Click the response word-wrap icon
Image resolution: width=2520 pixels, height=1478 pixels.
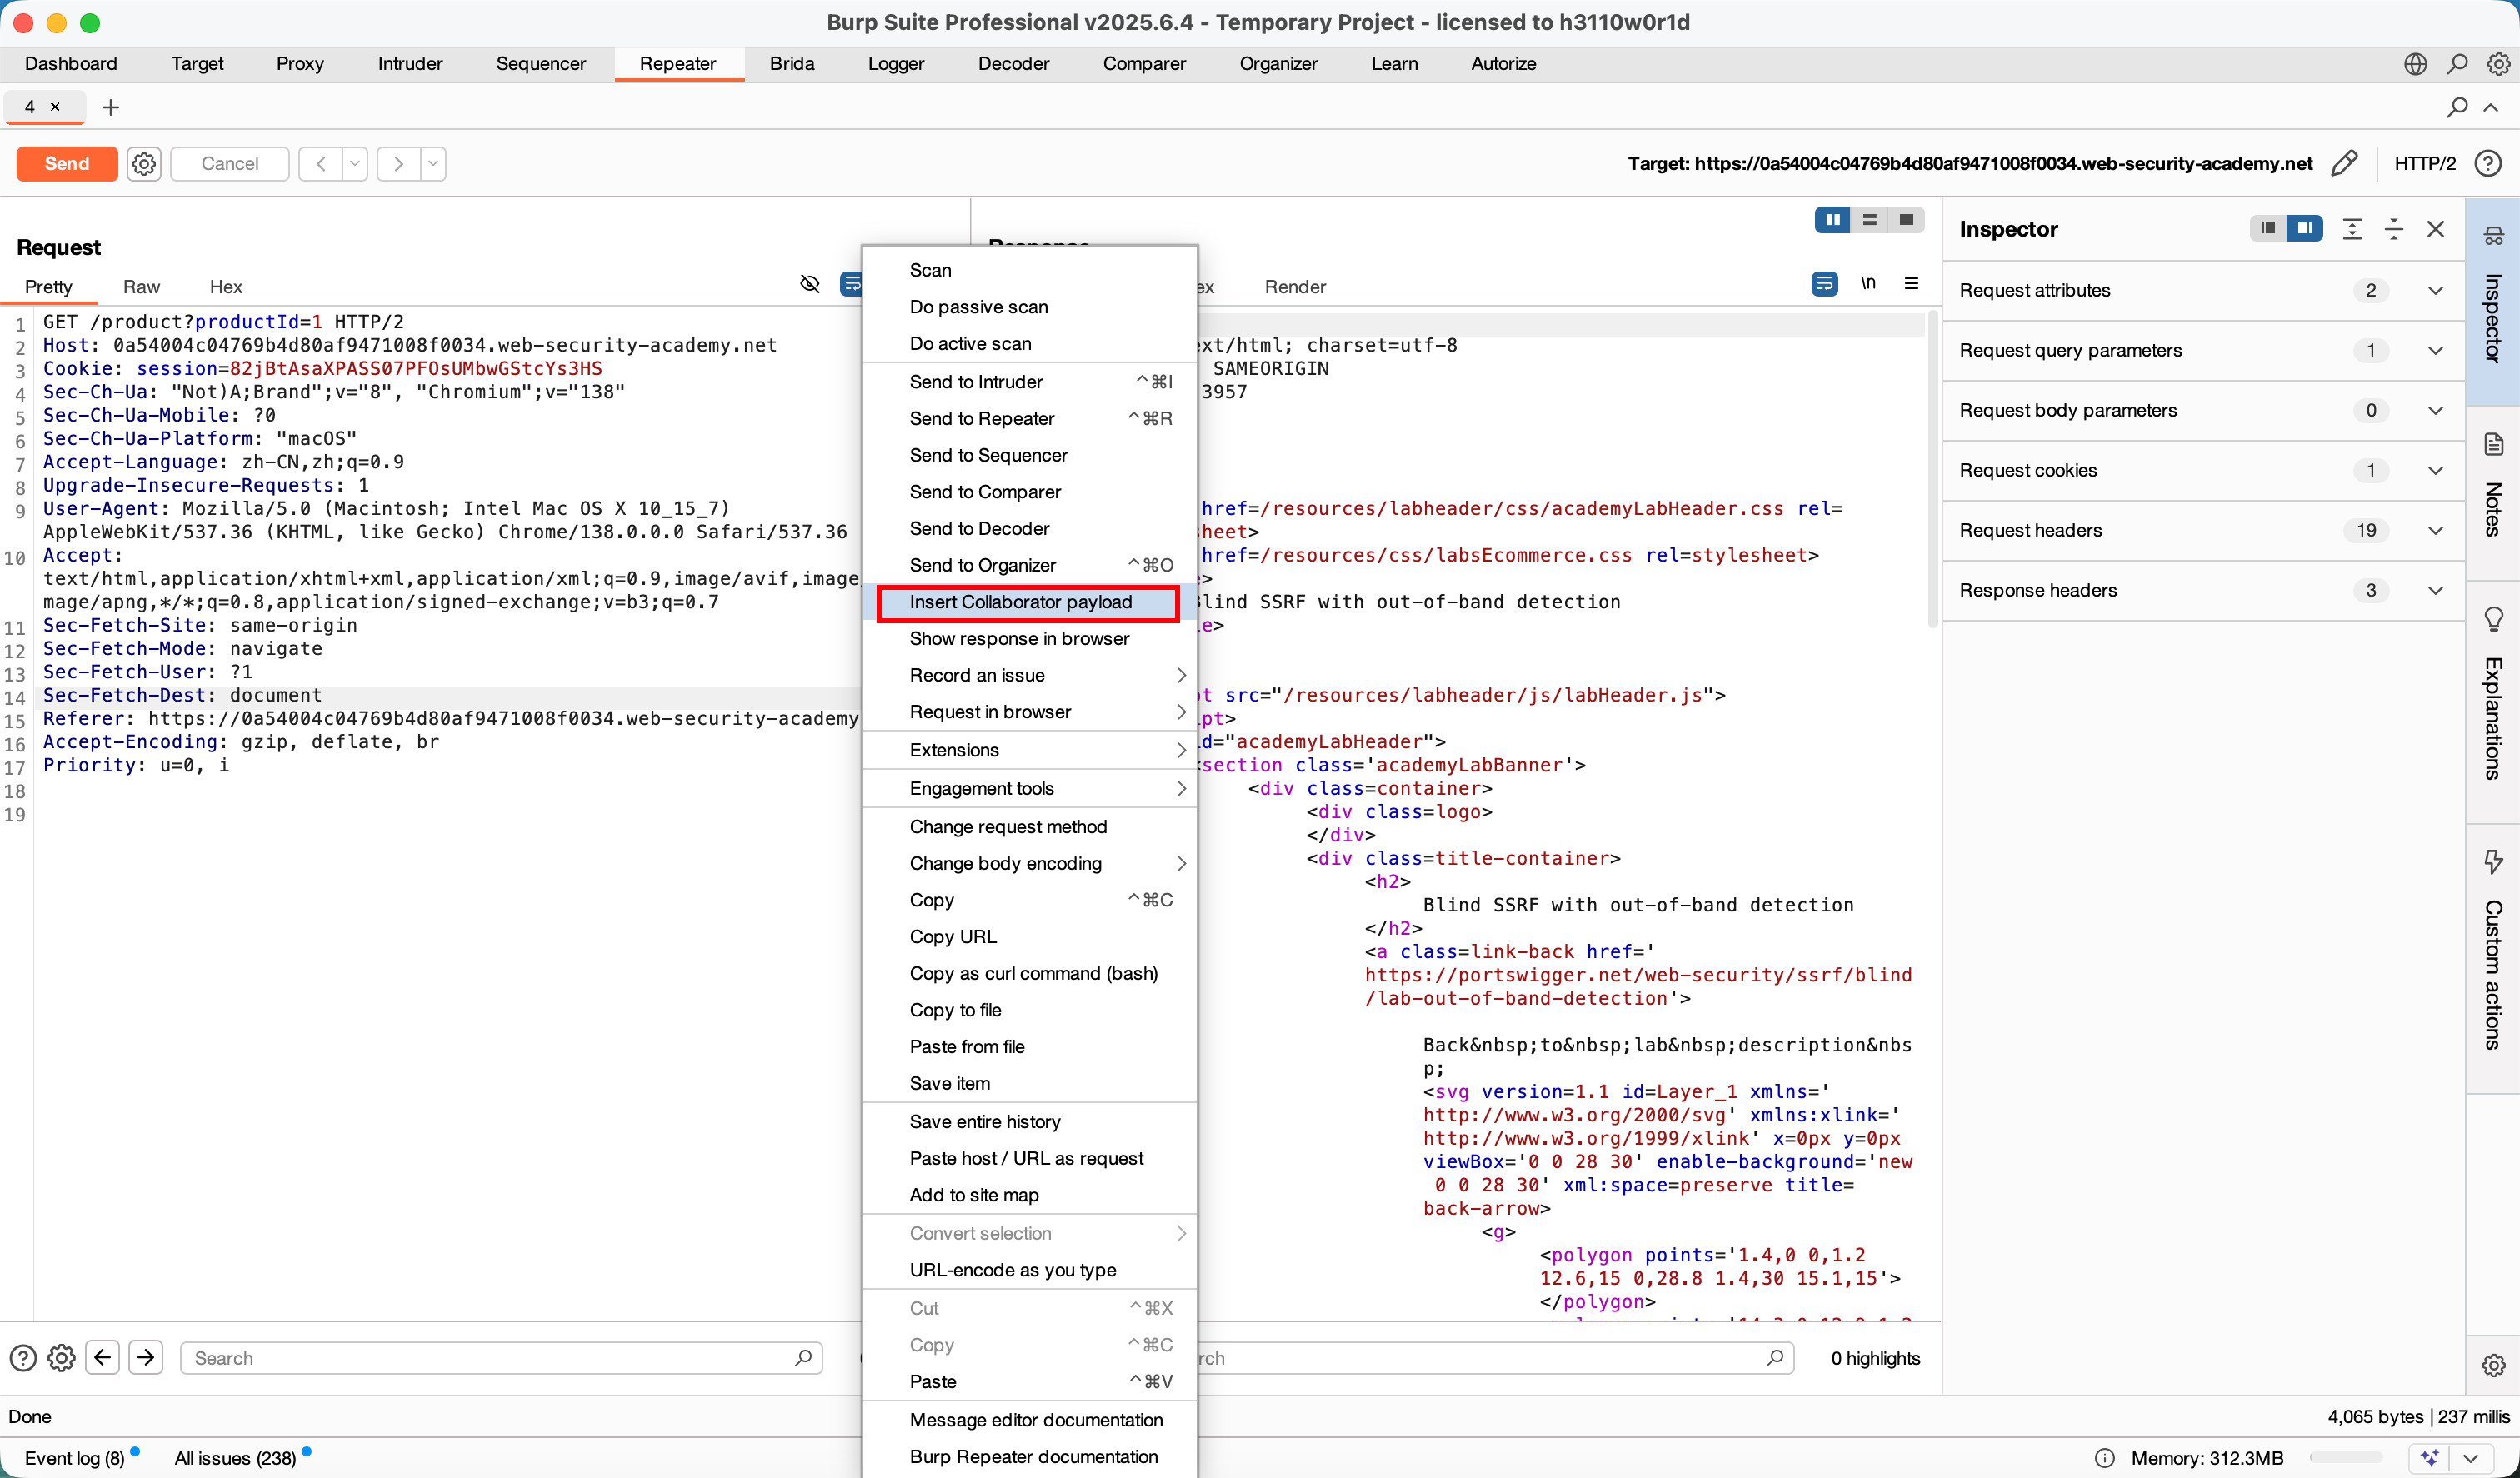[x=1824, y=284]
